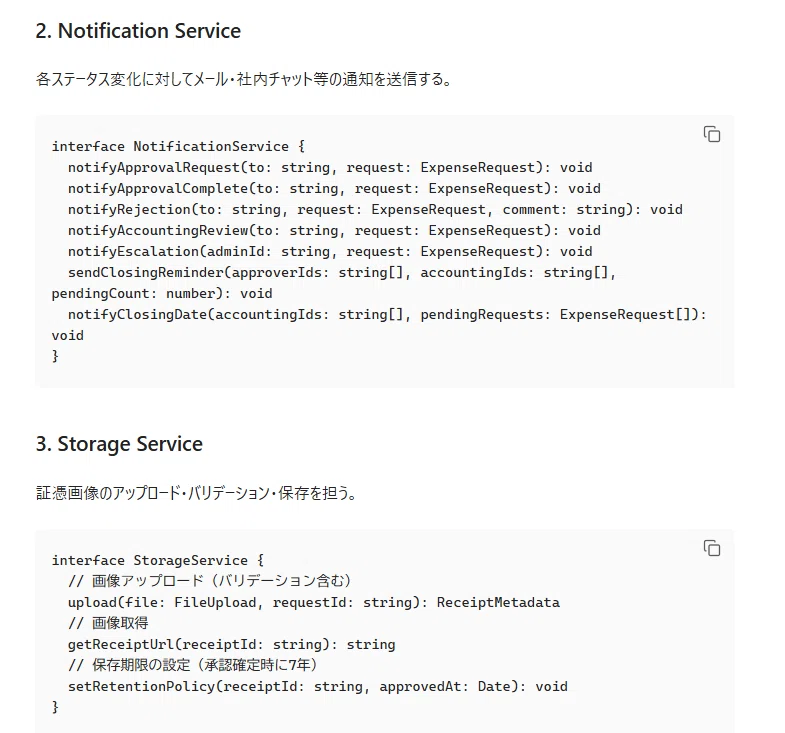Click the notifyApprovalComplete method line

tap(334, 188)
